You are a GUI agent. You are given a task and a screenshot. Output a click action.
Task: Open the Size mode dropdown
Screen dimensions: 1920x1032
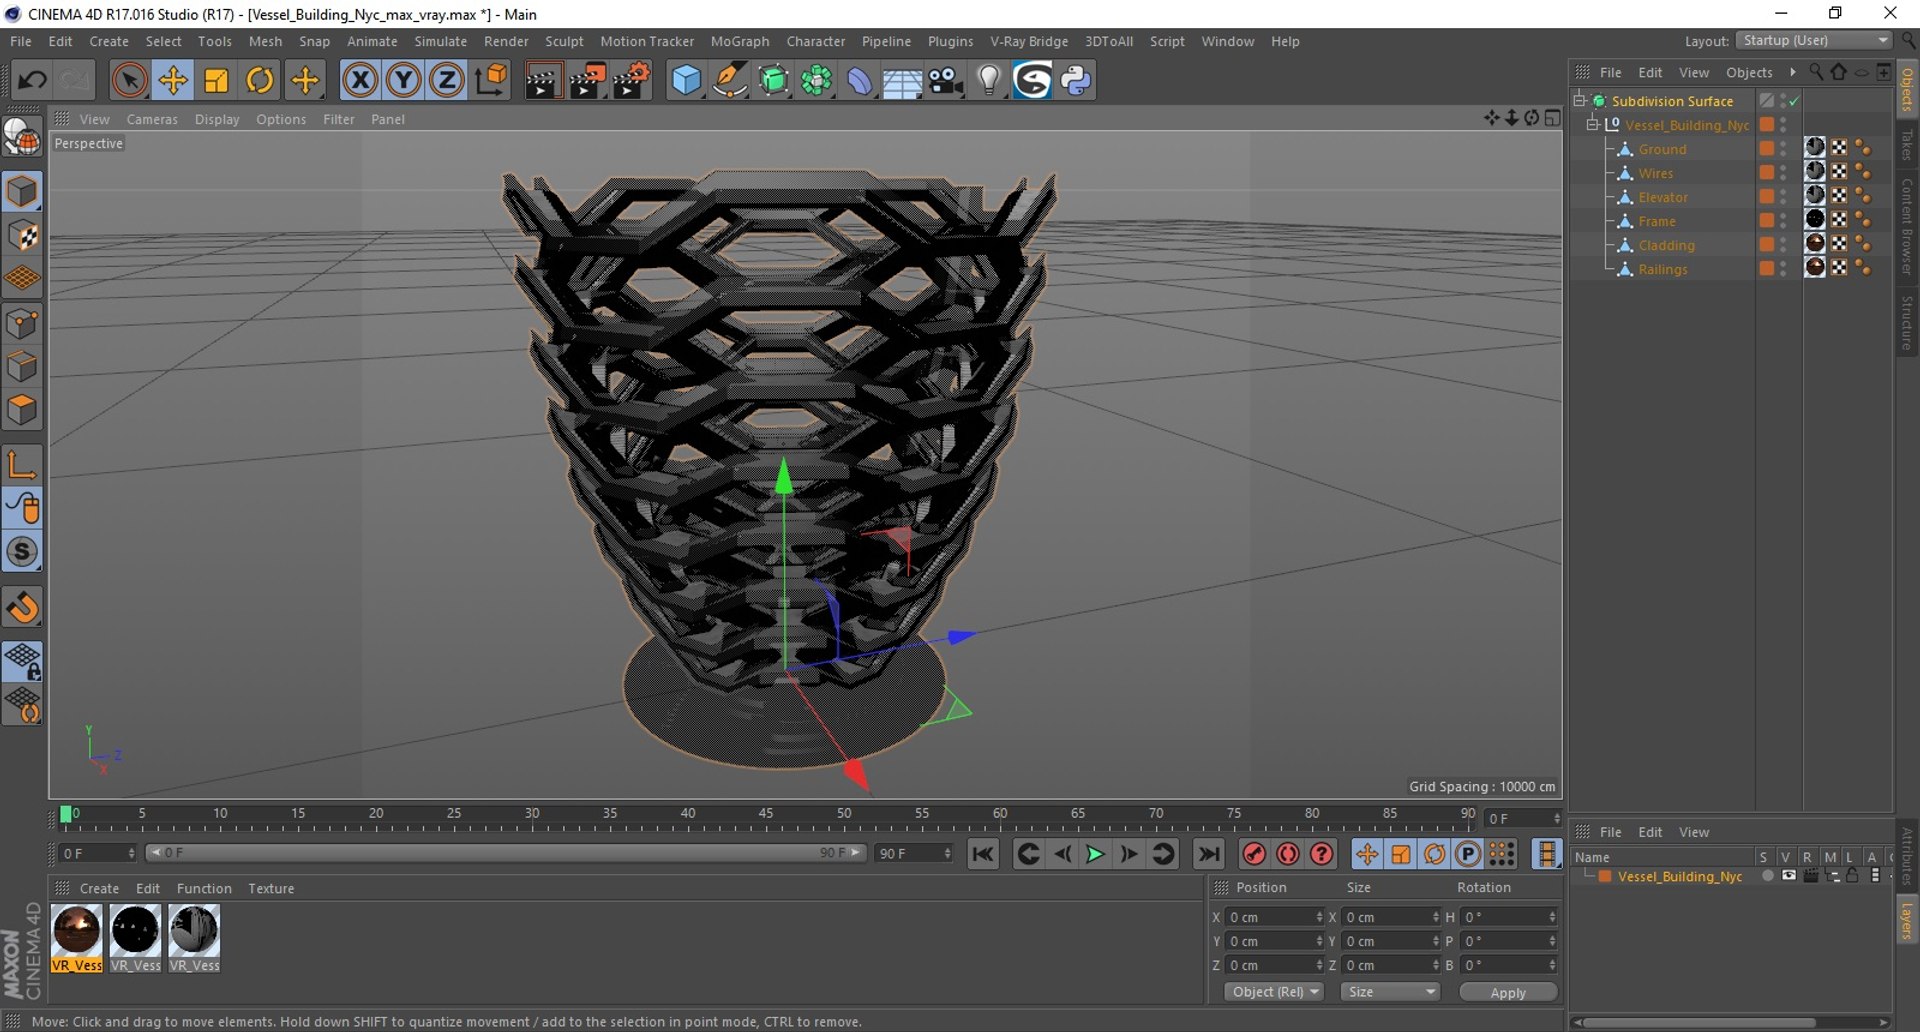[x=1390, y=992]
